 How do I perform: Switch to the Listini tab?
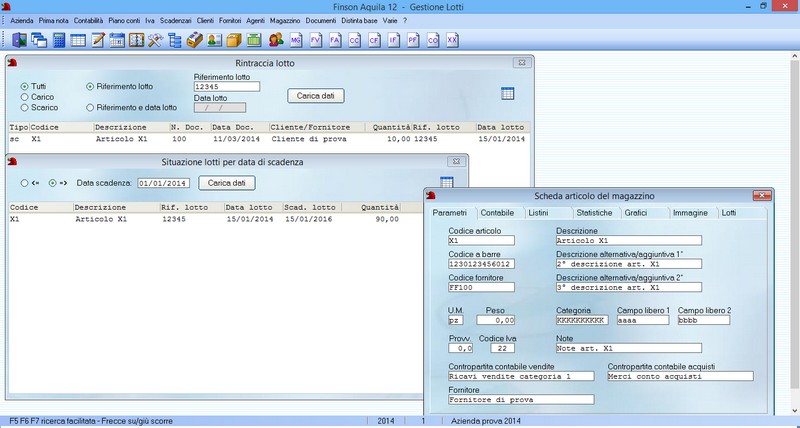click(x=538, y=213)
